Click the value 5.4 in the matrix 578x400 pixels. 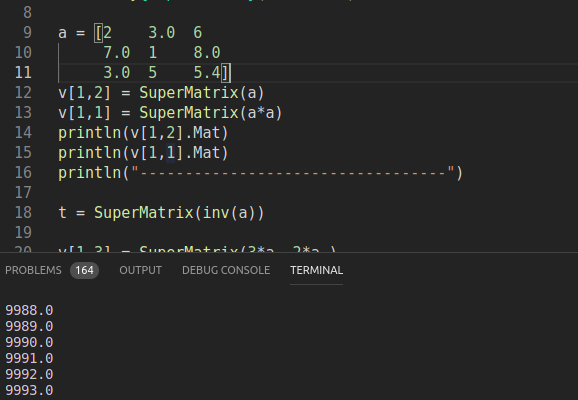click(207, 73)
